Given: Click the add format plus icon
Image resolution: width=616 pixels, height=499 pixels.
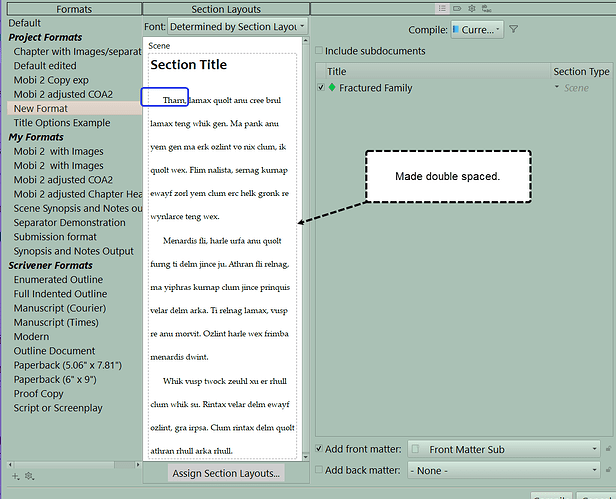Looking at the screenshot, I should [x=15, y=476].
